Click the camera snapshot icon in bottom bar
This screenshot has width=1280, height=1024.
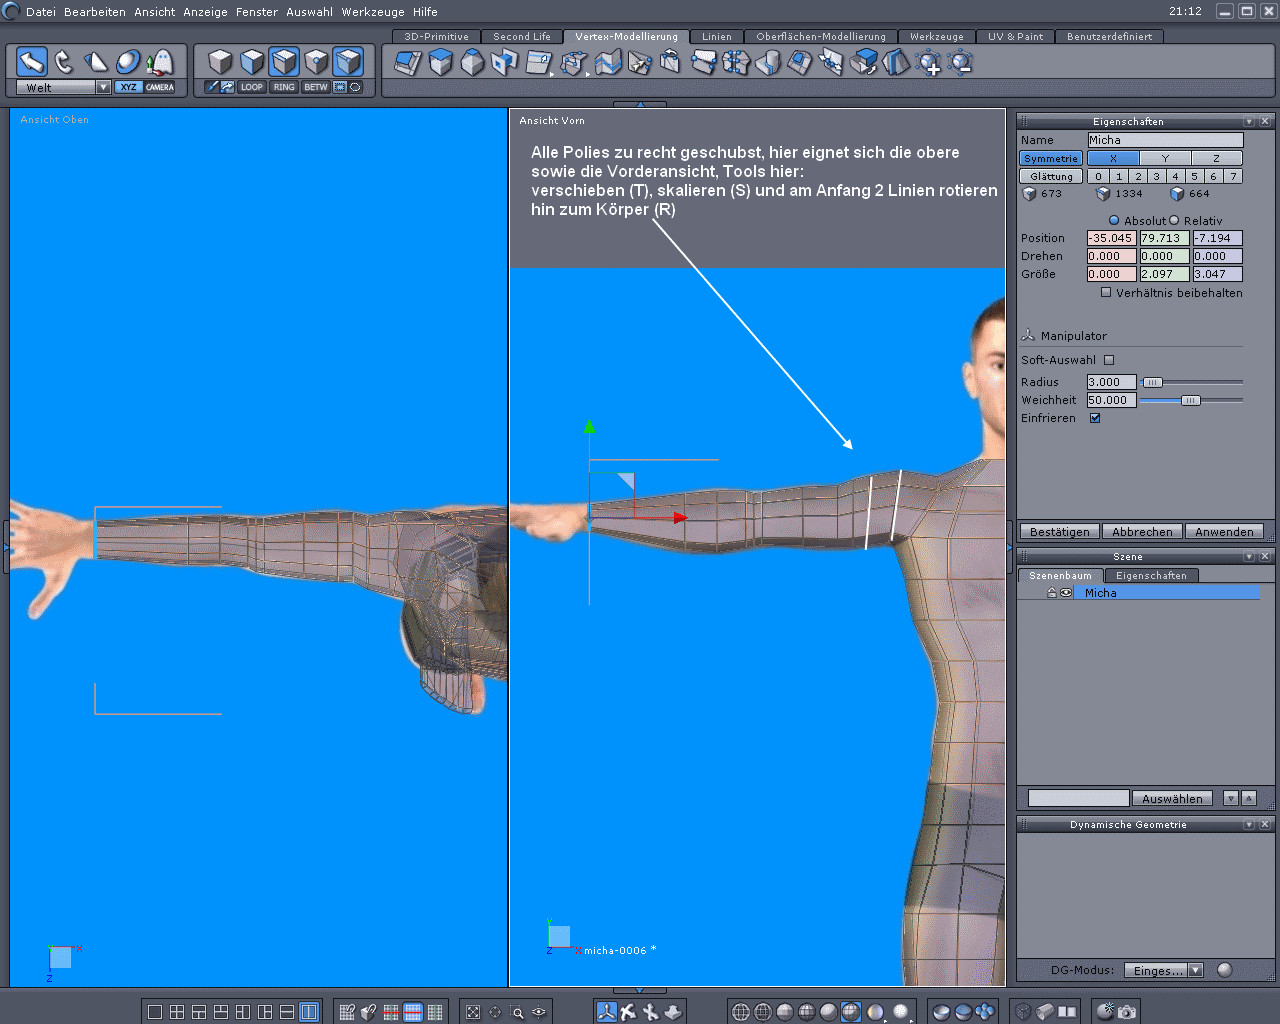click(x=1127, y=1012)
